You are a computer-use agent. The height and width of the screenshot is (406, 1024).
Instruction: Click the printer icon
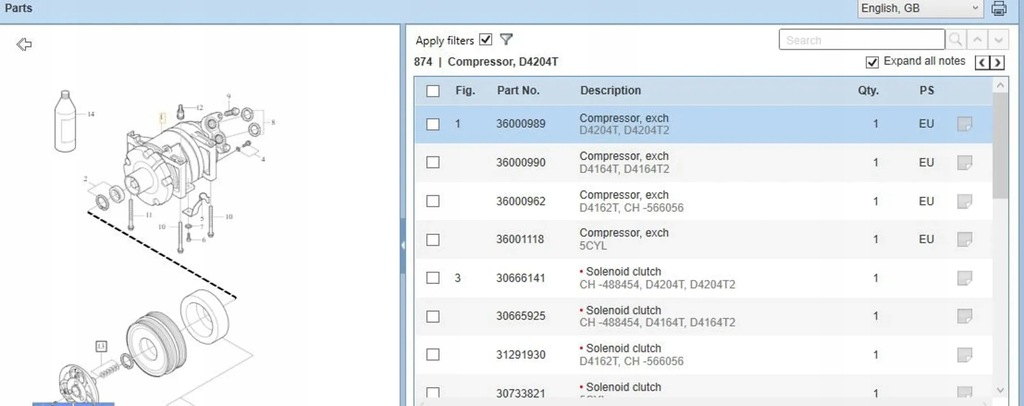point(998,9)
